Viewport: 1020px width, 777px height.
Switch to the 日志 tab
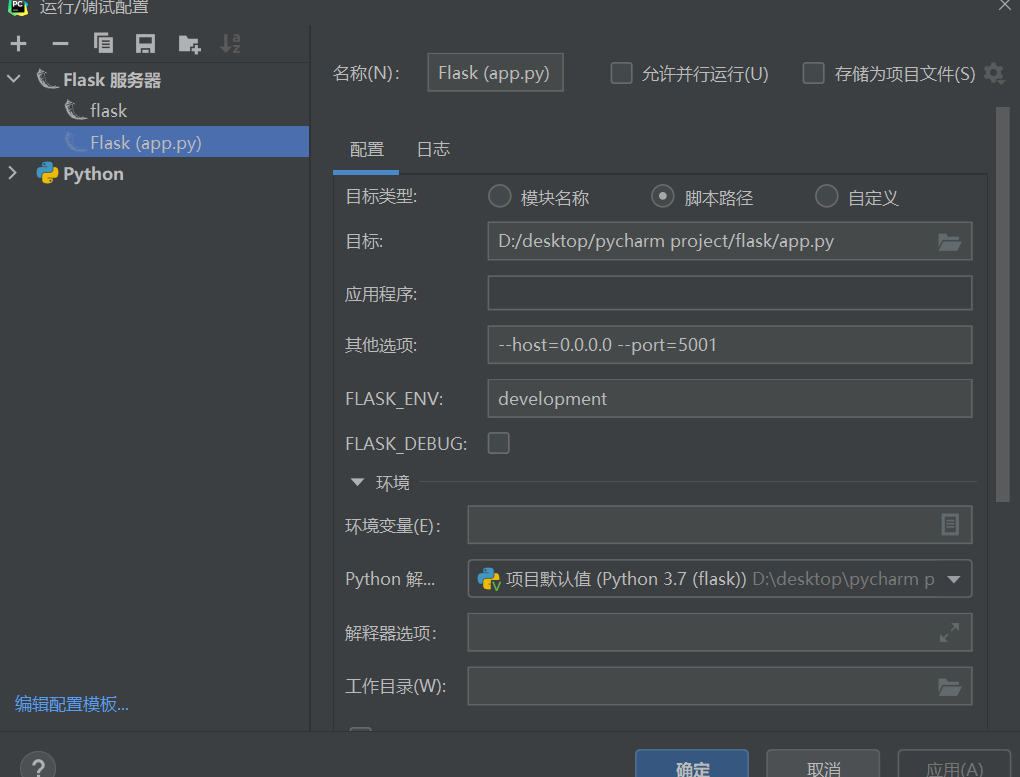click(x=432, y=149)
